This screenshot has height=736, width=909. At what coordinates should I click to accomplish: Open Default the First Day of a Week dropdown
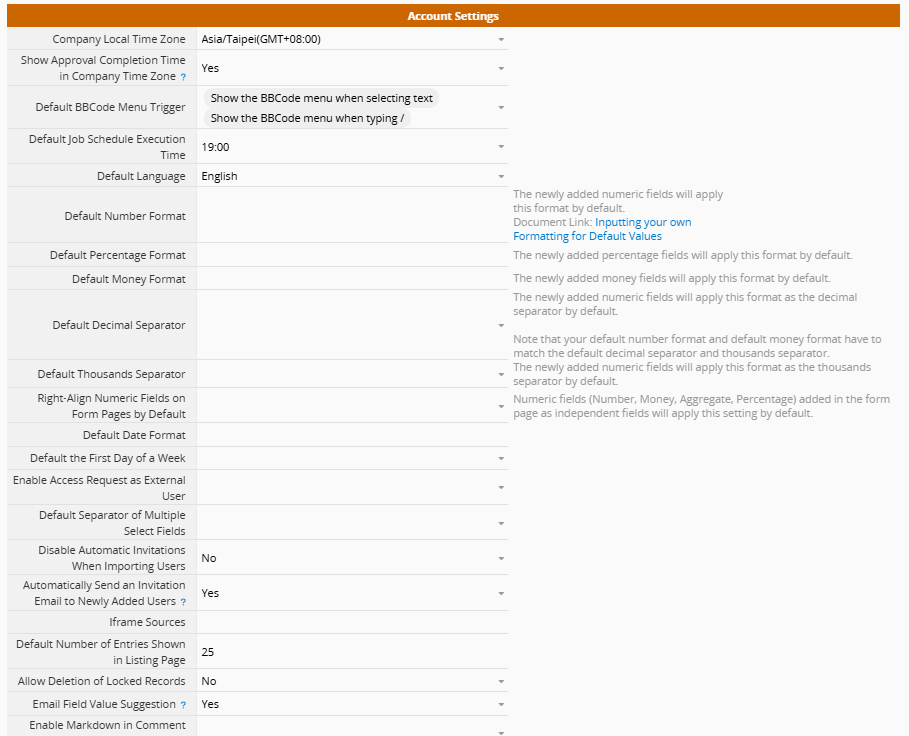(501, 459)
